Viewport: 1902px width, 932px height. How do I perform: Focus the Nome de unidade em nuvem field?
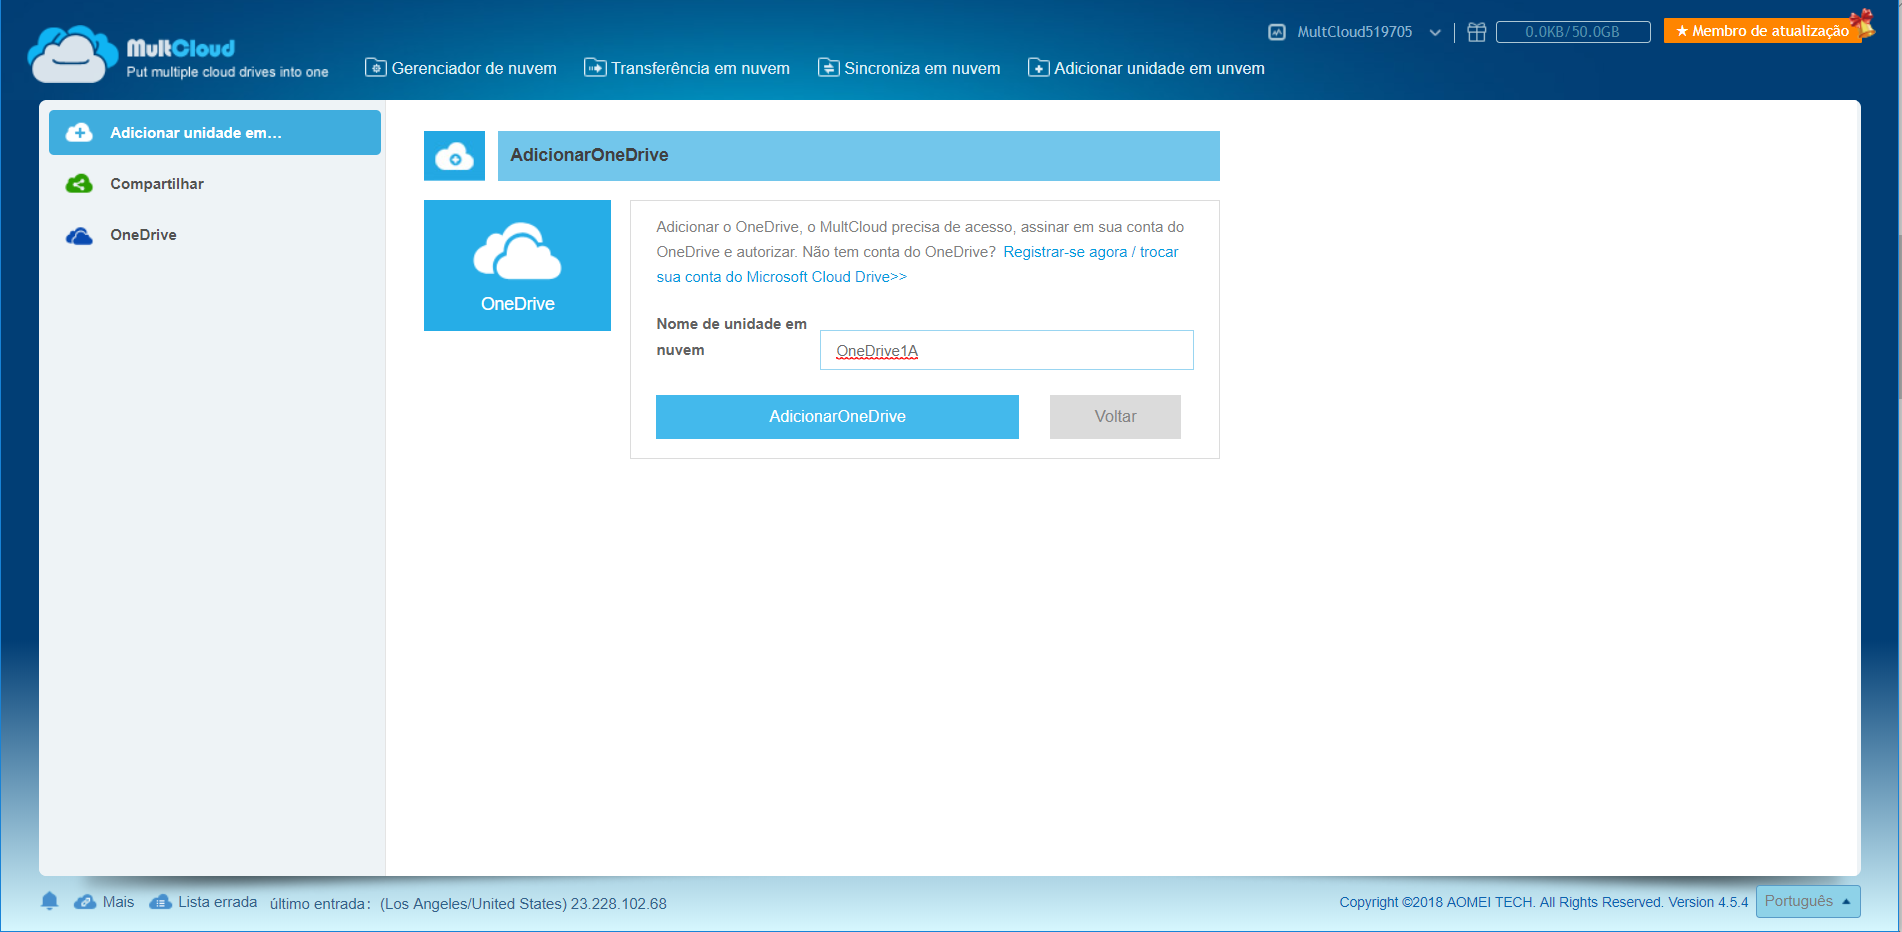(x=1007, y=350)
